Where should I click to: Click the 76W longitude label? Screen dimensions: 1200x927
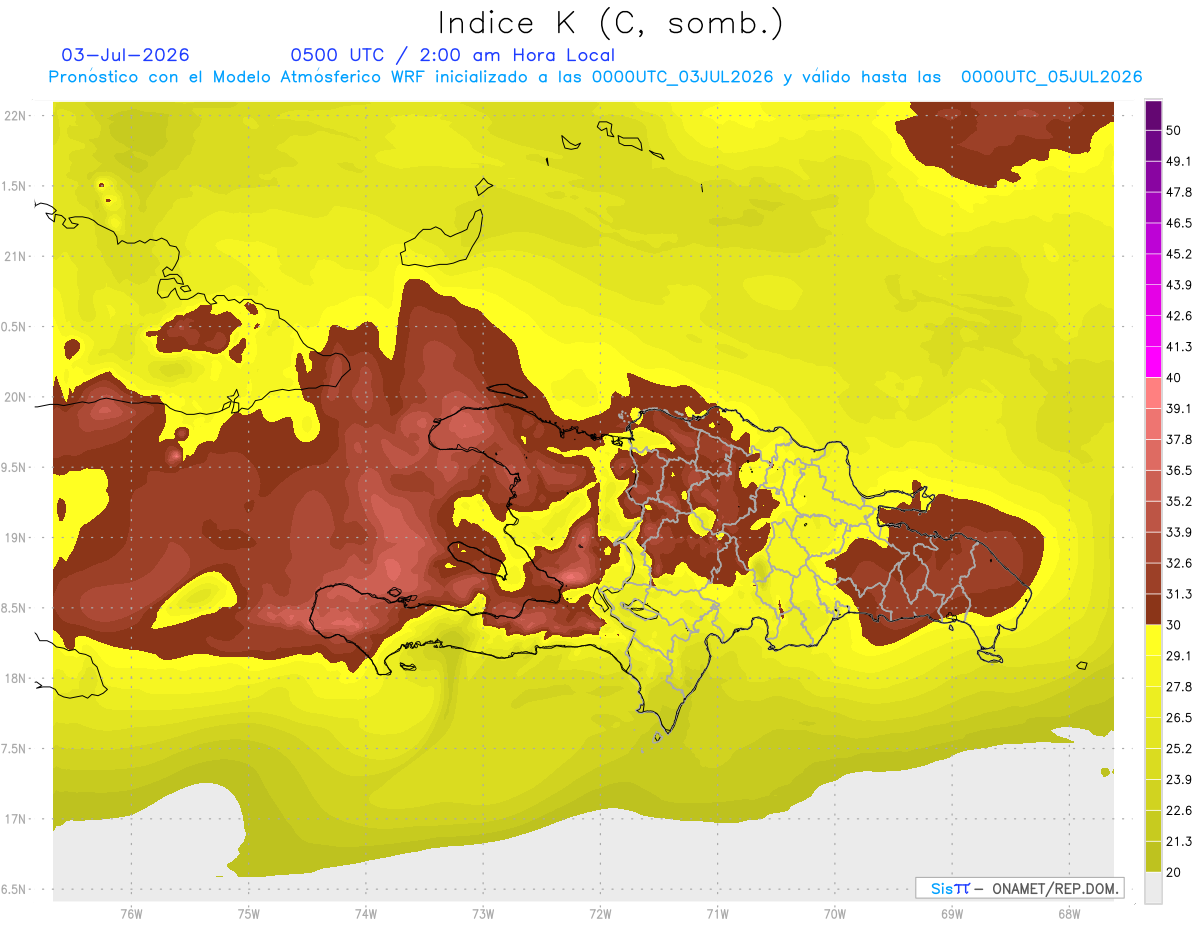pyautogui.click(x=131, y=912)
